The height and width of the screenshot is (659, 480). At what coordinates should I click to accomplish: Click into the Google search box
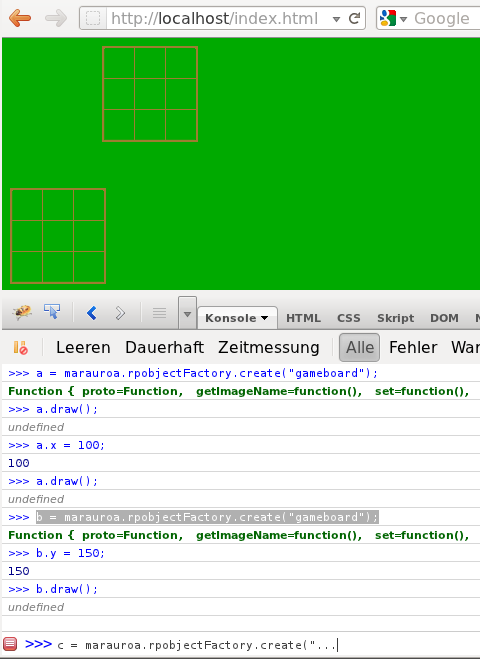click(446, 18)
